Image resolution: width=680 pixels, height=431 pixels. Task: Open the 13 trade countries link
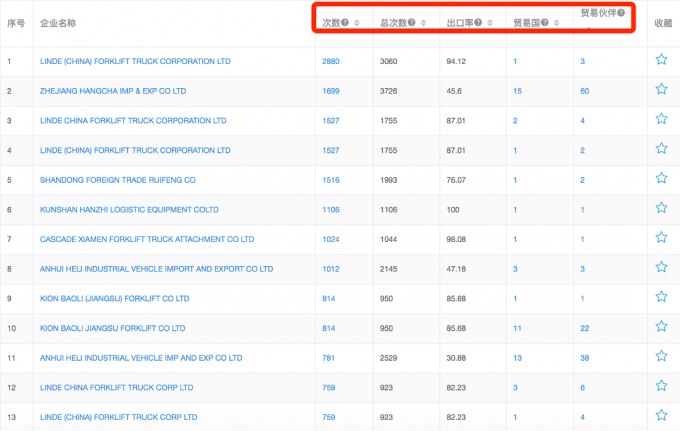point(517,358)
